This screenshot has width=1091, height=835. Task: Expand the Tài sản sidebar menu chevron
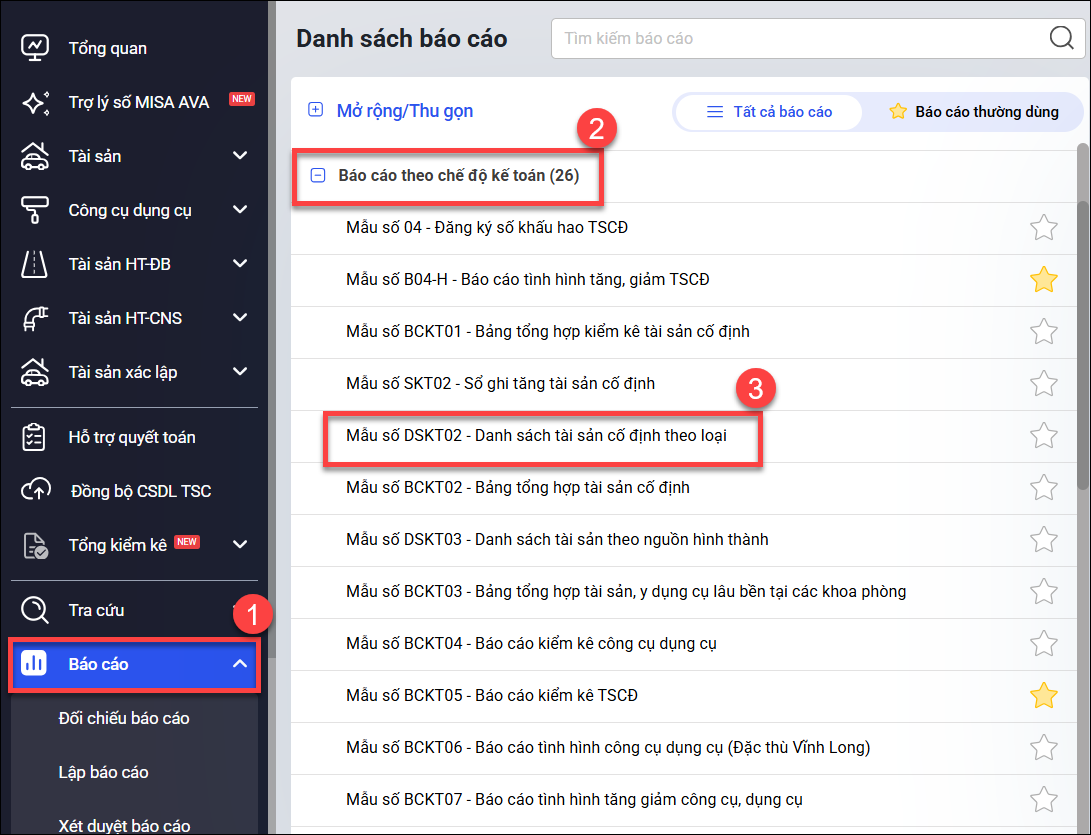click(239, 156)
